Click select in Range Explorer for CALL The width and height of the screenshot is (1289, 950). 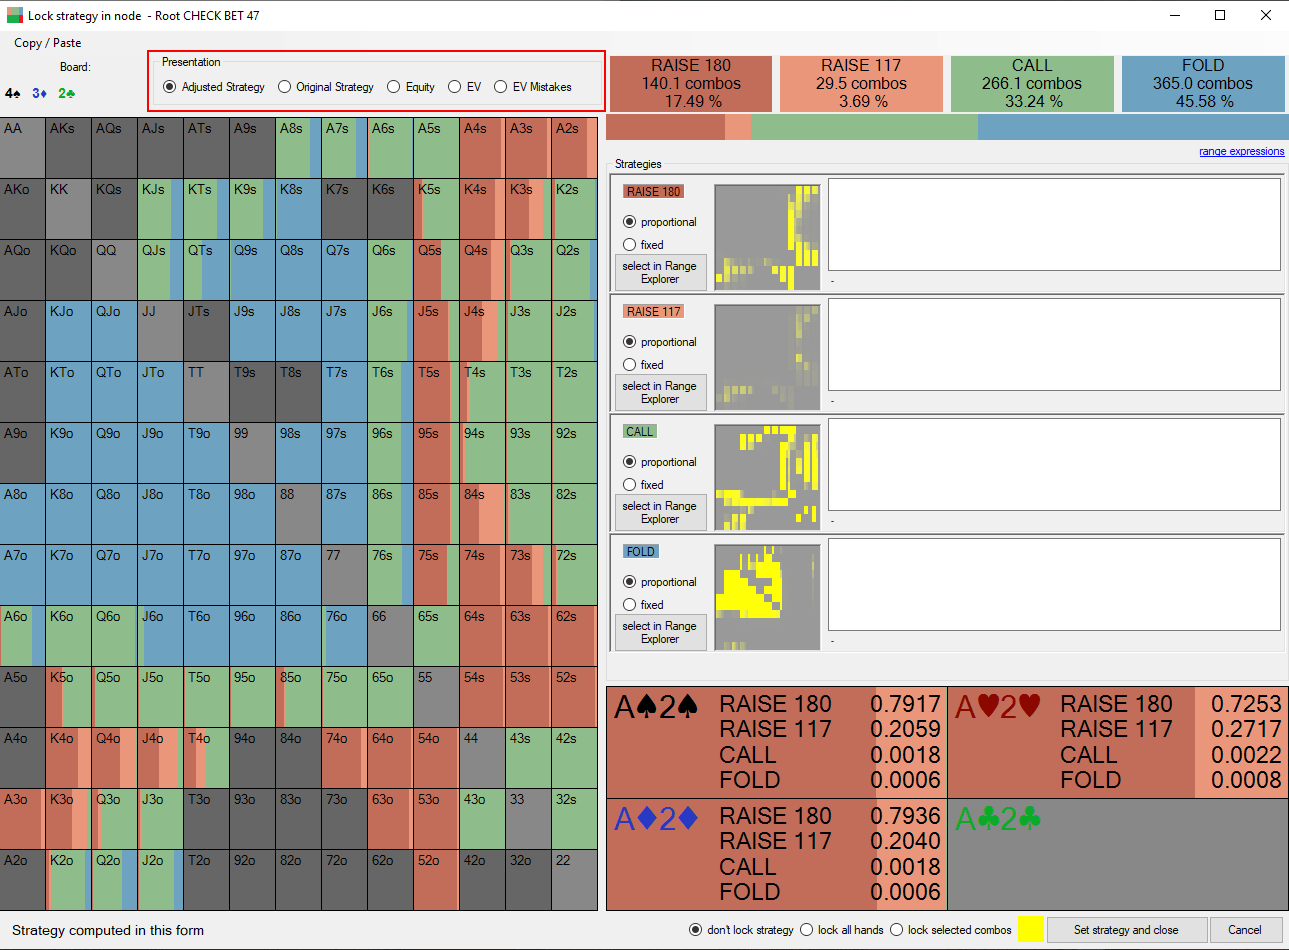pos(660,512)
